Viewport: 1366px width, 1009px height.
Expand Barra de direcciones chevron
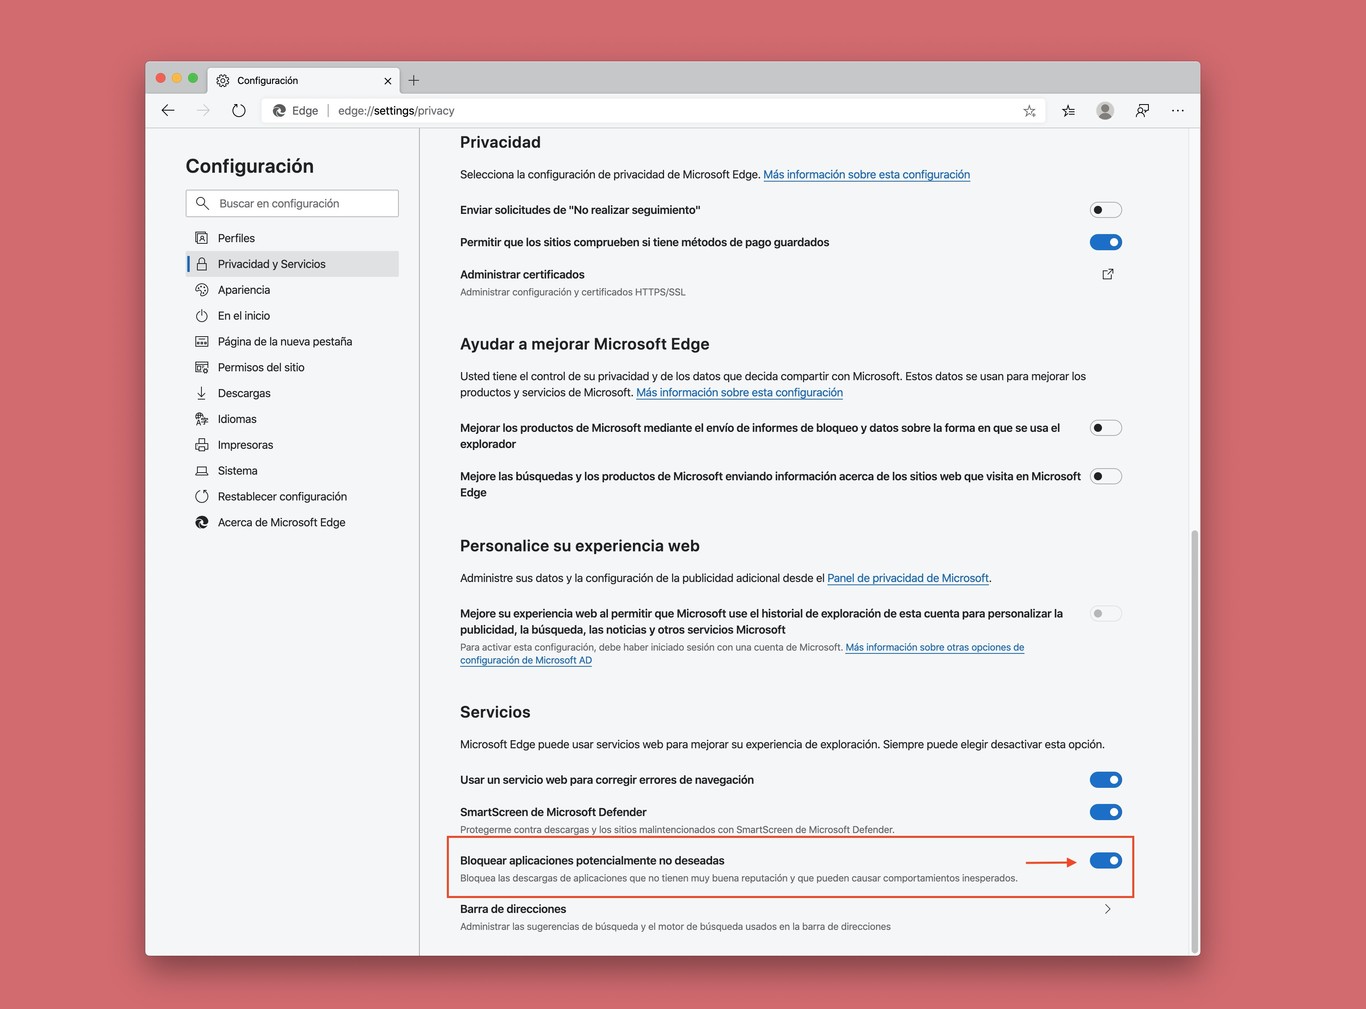click(x=1108, y=909)
